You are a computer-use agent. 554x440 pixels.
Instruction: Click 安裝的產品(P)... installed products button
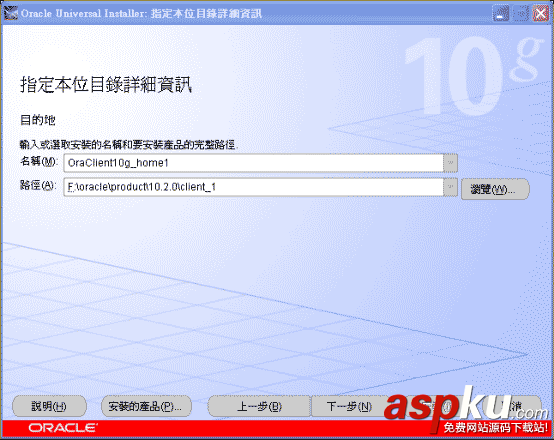pos(146,406)
